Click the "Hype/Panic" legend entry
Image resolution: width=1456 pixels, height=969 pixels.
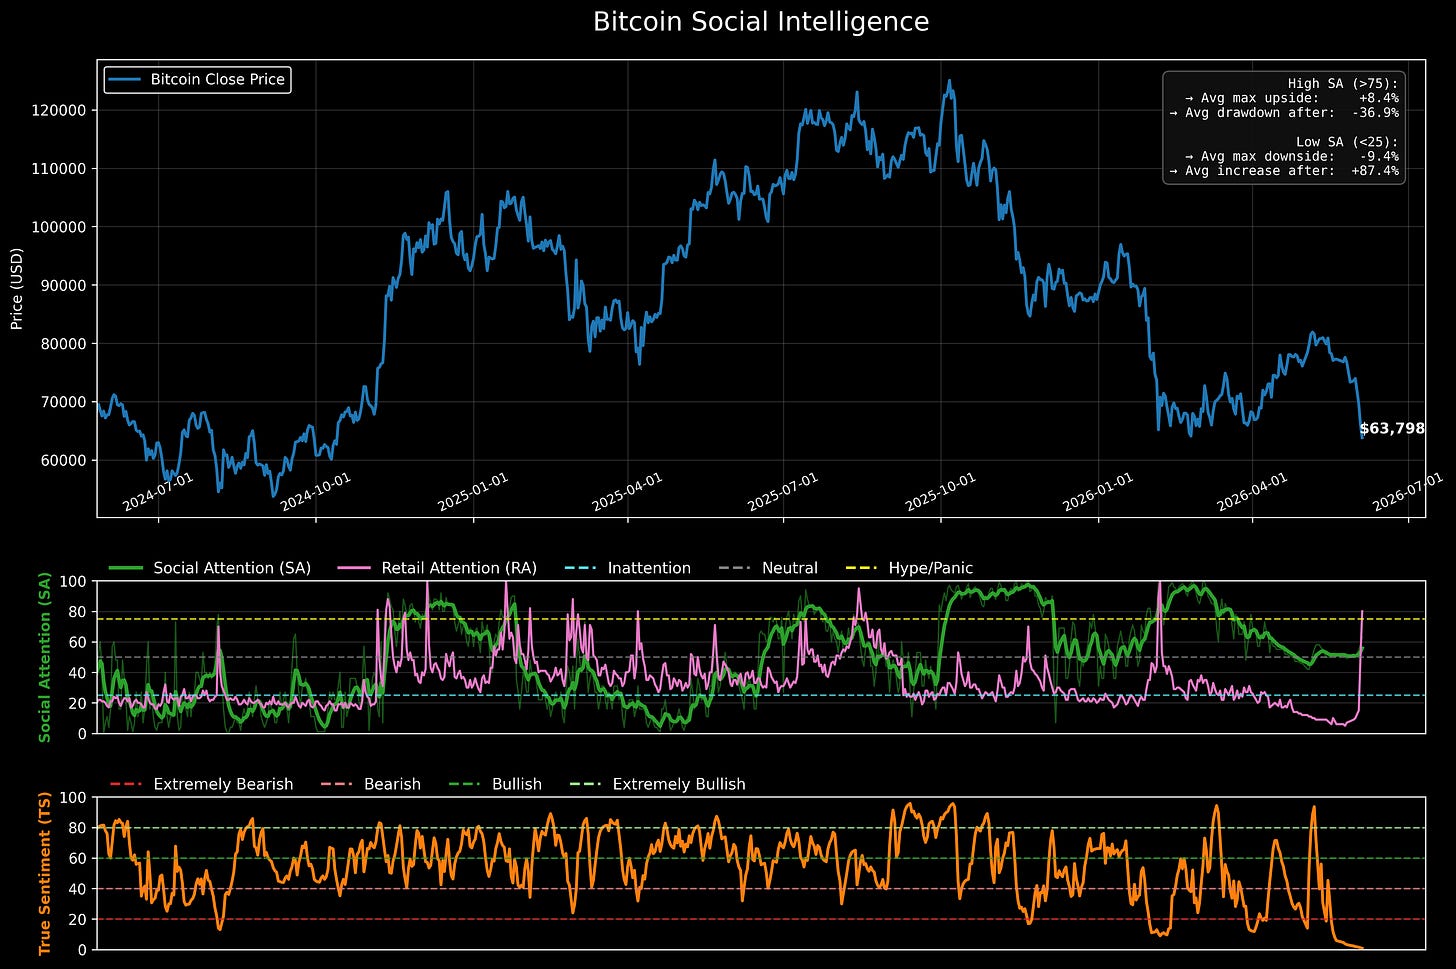click(x=909, y=568)
